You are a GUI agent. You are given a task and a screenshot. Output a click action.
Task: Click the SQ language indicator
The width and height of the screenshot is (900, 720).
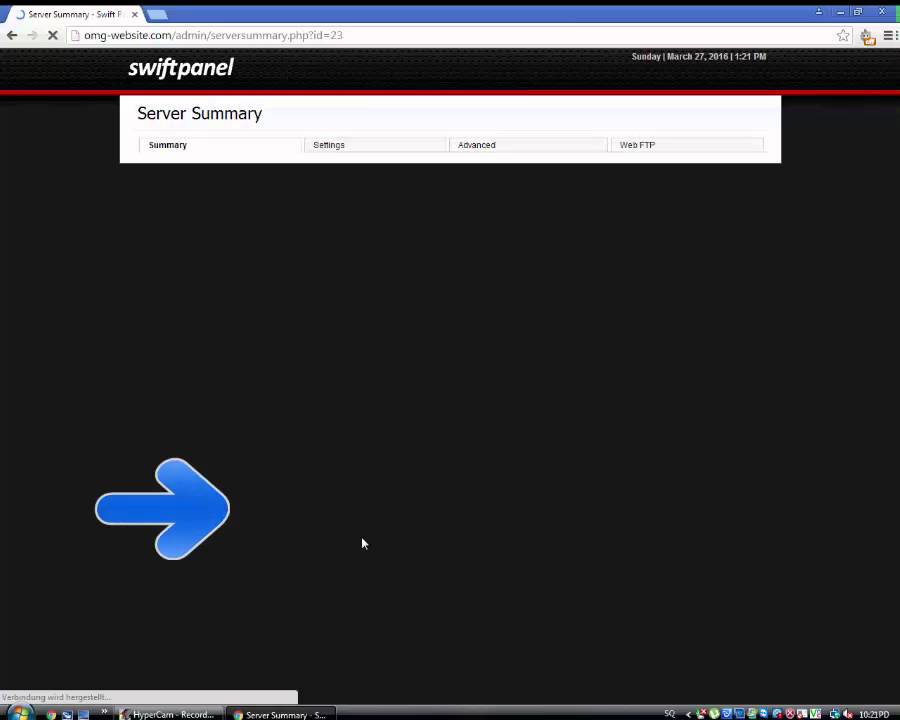pos(670,714)
